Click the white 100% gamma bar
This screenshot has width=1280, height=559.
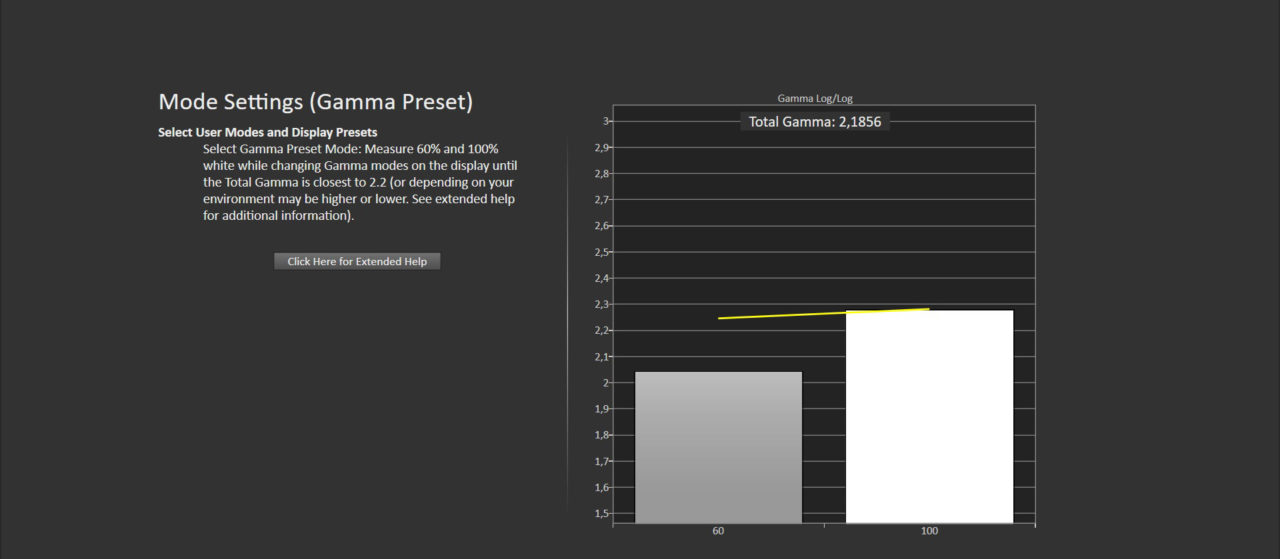click(x=929, y=416)
